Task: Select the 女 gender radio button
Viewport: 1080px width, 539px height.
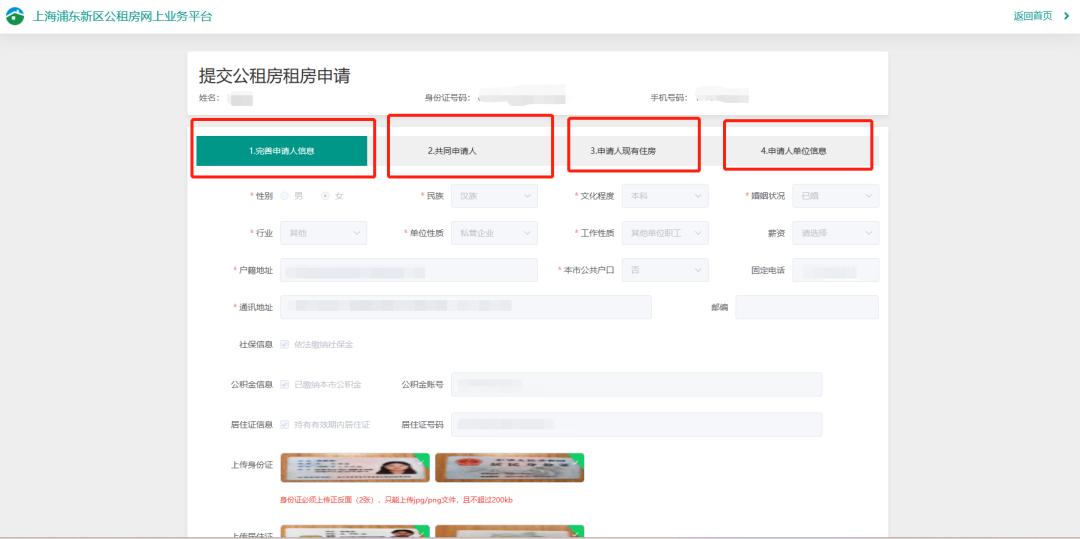Action: click(325, 195)
